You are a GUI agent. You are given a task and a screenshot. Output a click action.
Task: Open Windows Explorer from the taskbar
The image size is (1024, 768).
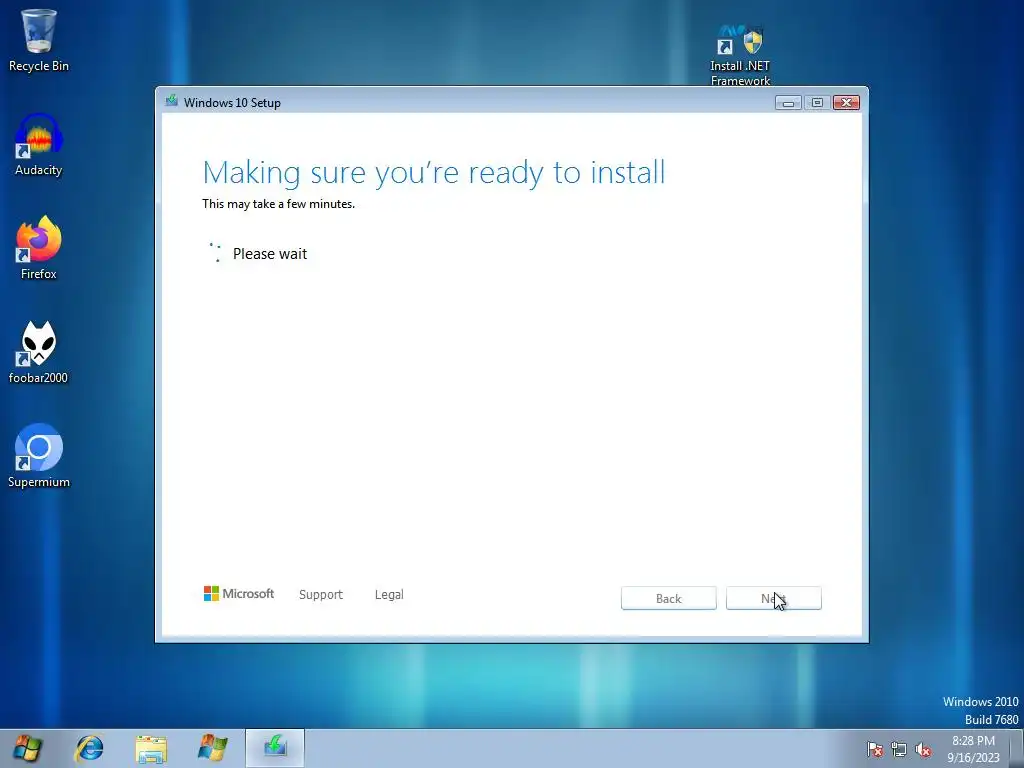(x=151, y=748)
